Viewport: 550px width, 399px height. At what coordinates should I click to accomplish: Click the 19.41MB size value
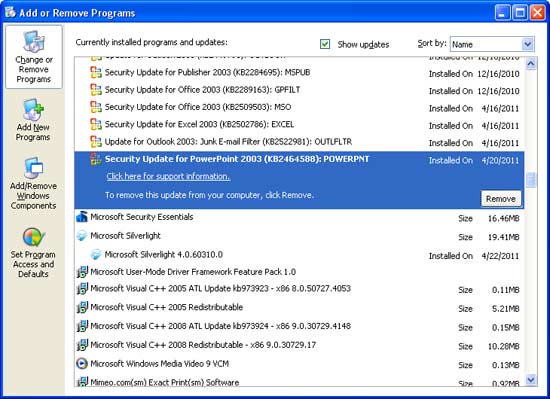click(503, 237)
